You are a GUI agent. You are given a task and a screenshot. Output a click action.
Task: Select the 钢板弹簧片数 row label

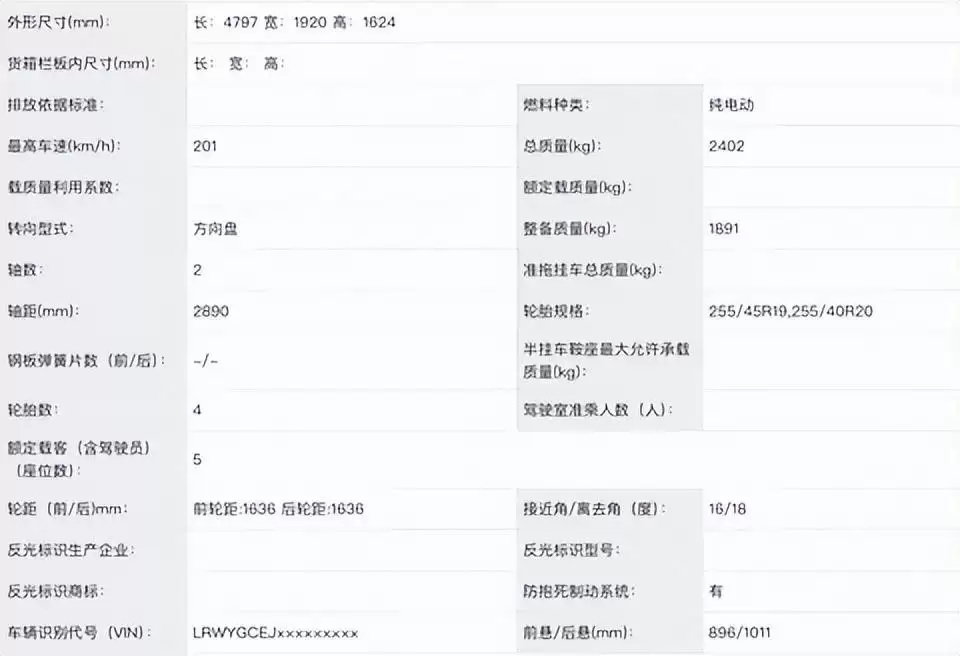(x=86, y=360)
